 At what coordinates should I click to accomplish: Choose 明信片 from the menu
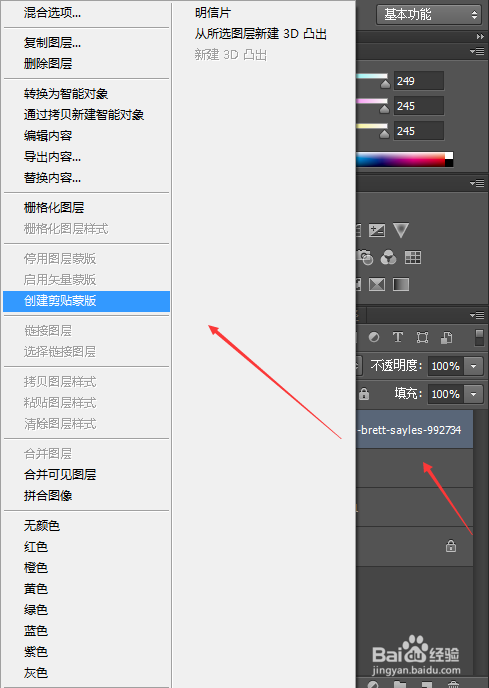[213, 13]
